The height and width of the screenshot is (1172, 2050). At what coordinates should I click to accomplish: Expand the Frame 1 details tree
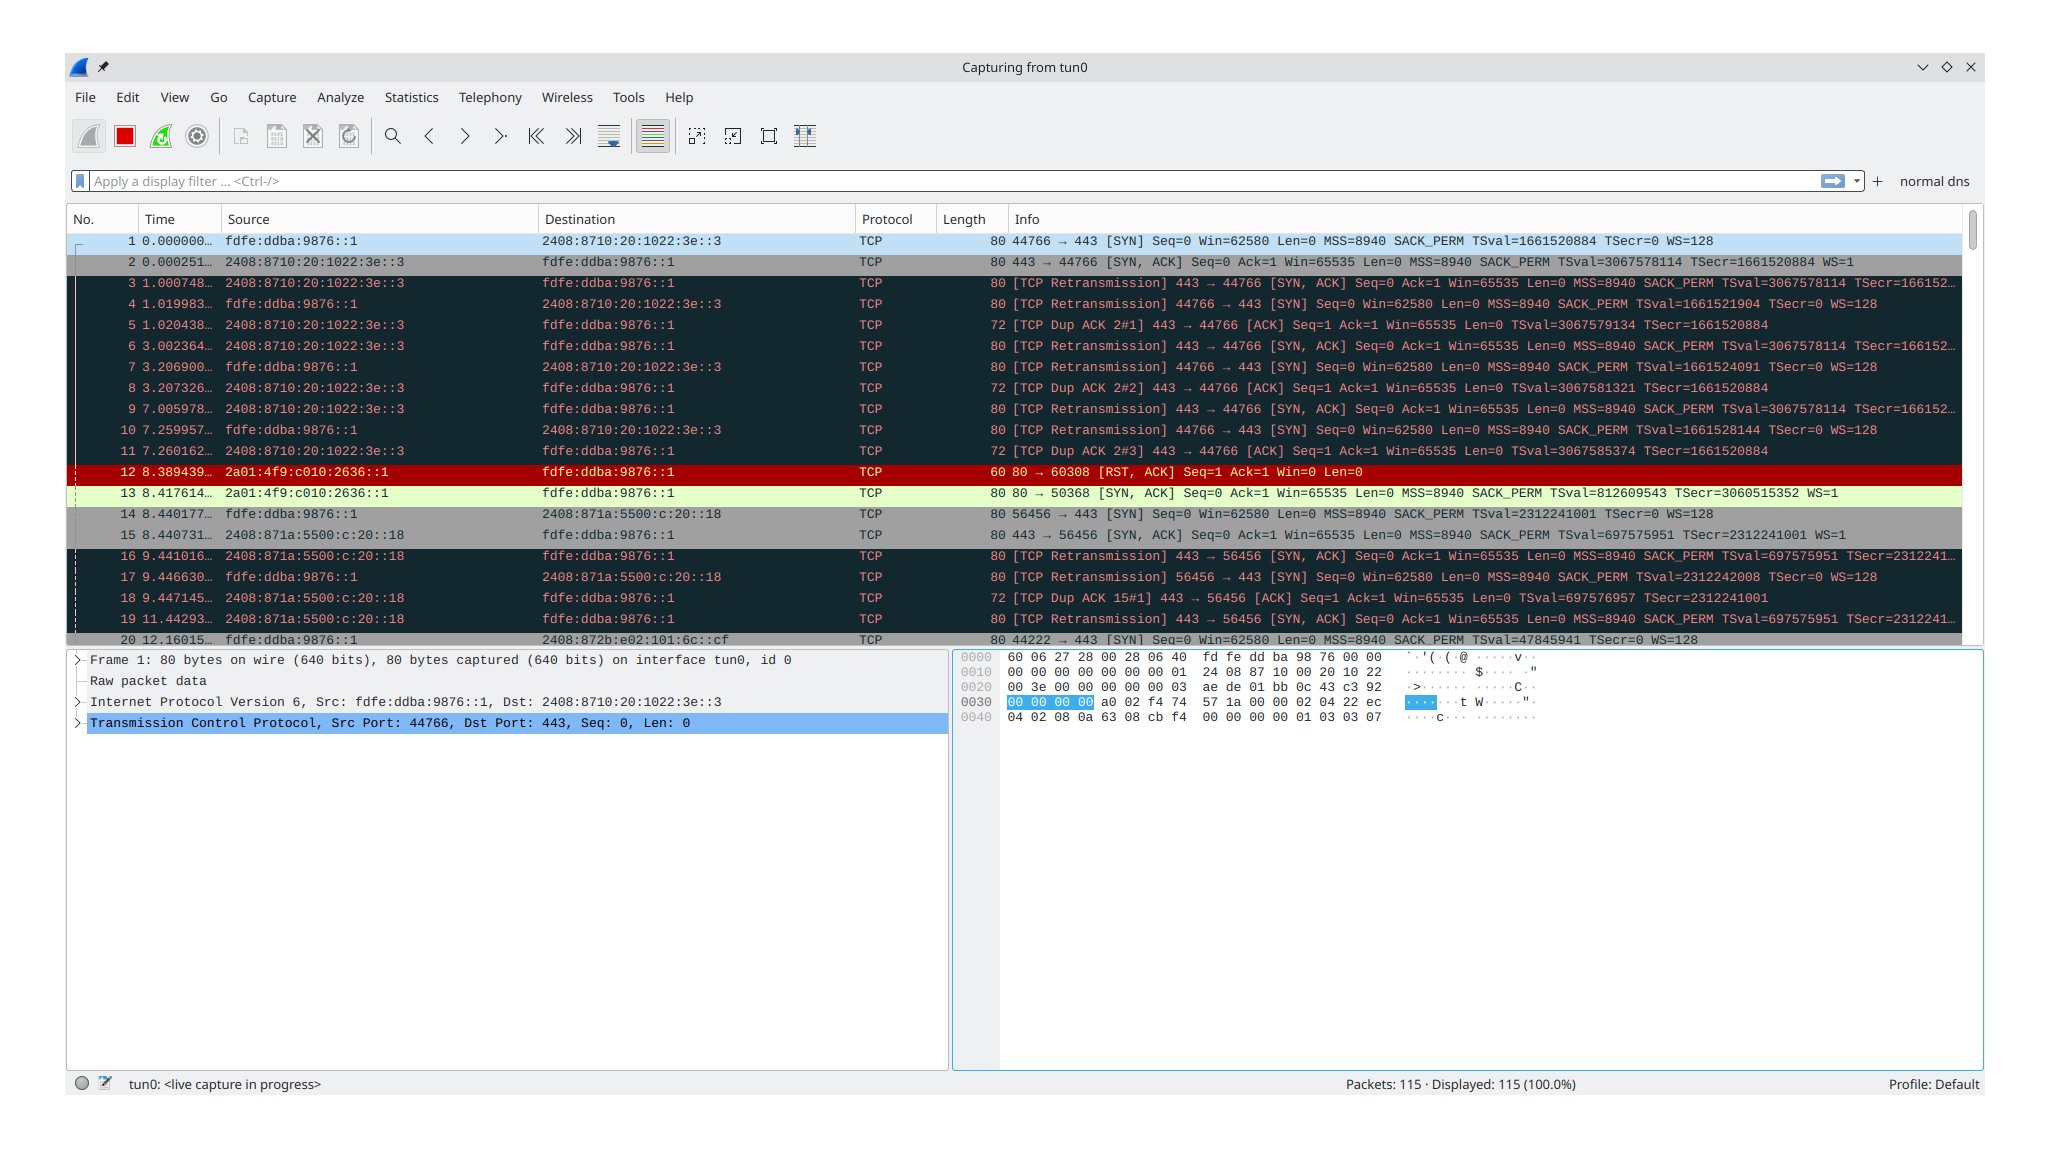[77, 660]
